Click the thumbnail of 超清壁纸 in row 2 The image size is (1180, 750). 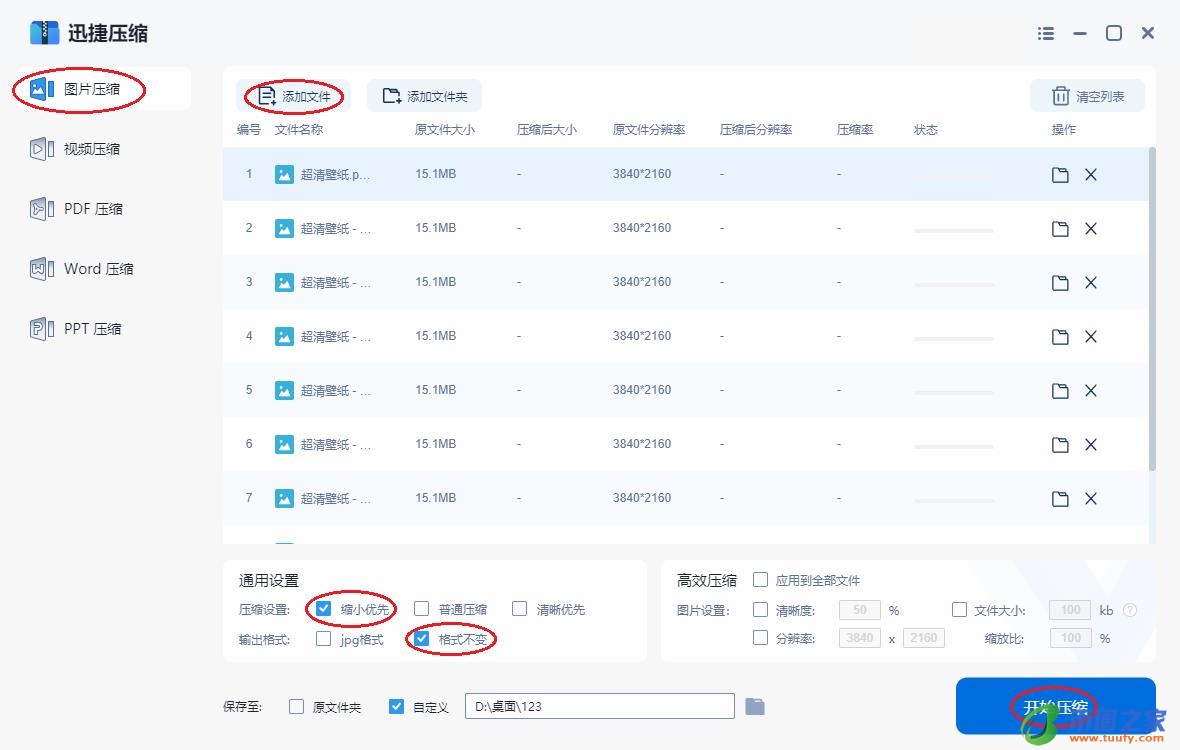tap(282, 227)
